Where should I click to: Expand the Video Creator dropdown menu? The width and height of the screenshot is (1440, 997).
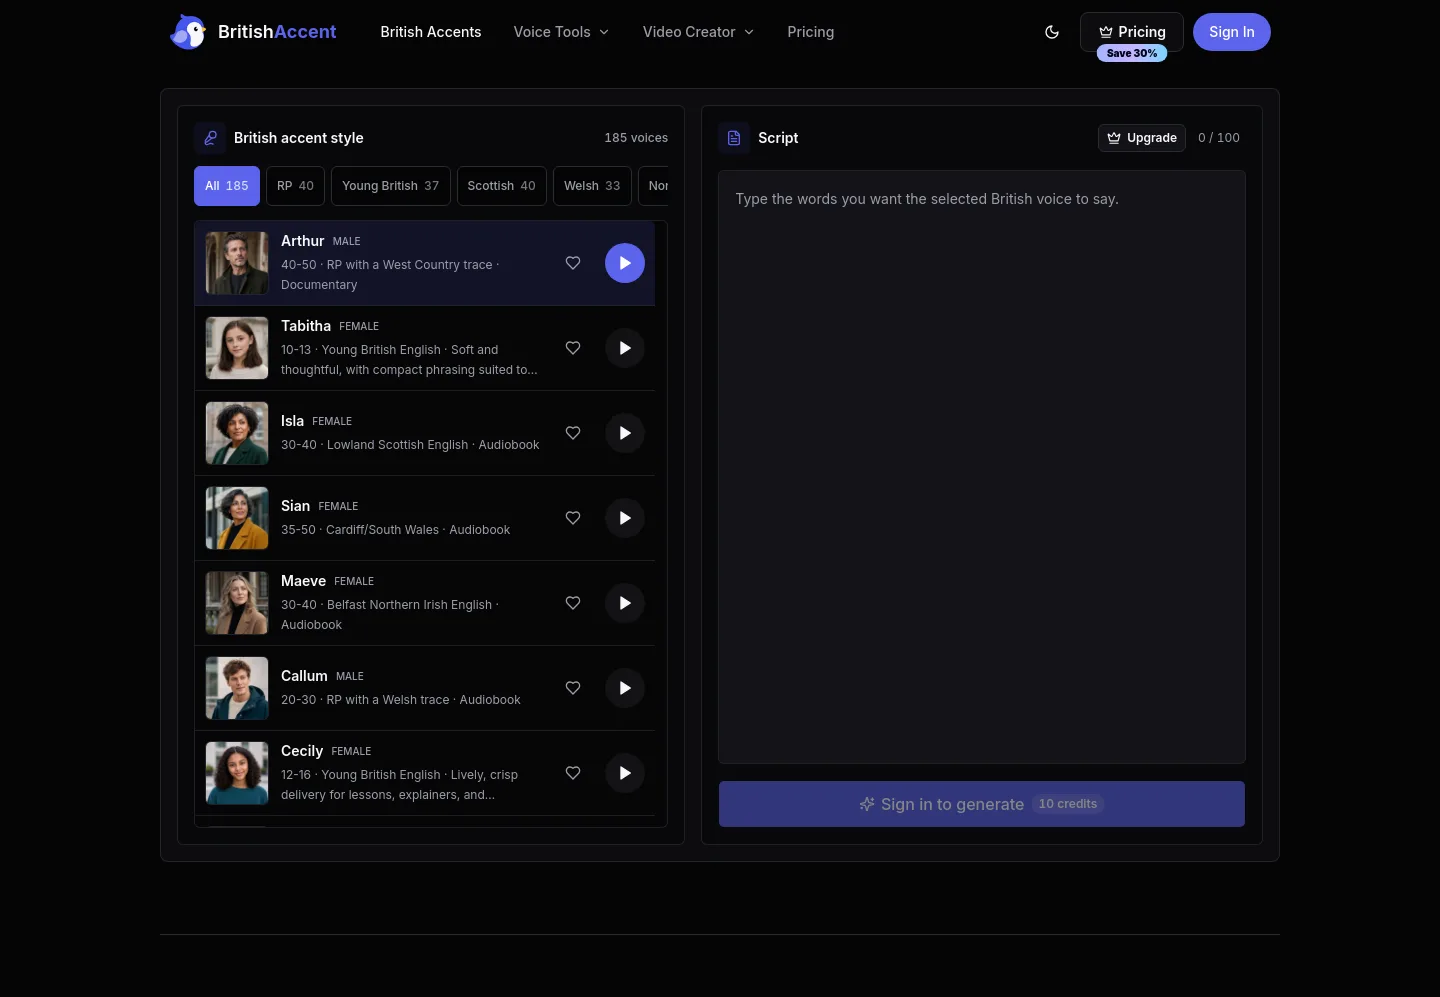coord(698,32)
